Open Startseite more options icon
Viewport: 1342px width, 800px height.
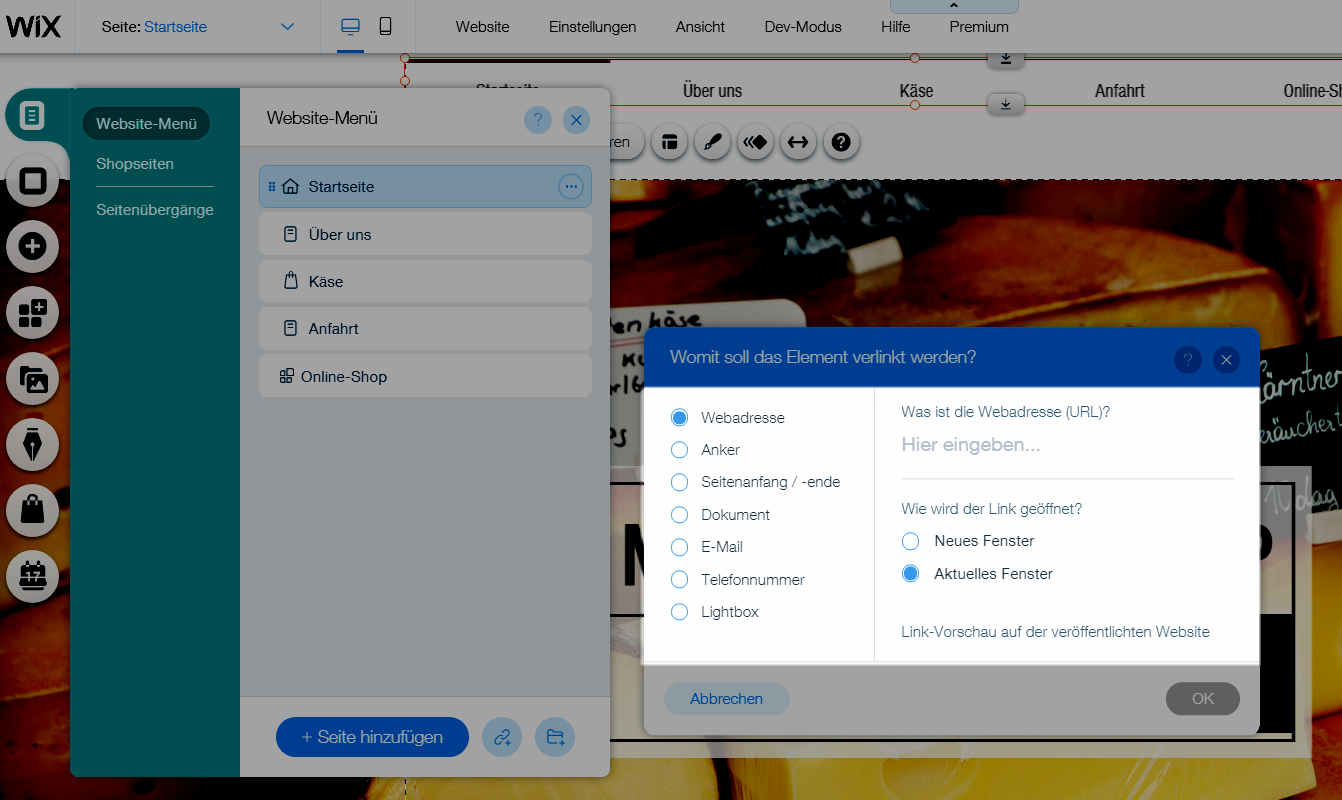pos(570,186)
